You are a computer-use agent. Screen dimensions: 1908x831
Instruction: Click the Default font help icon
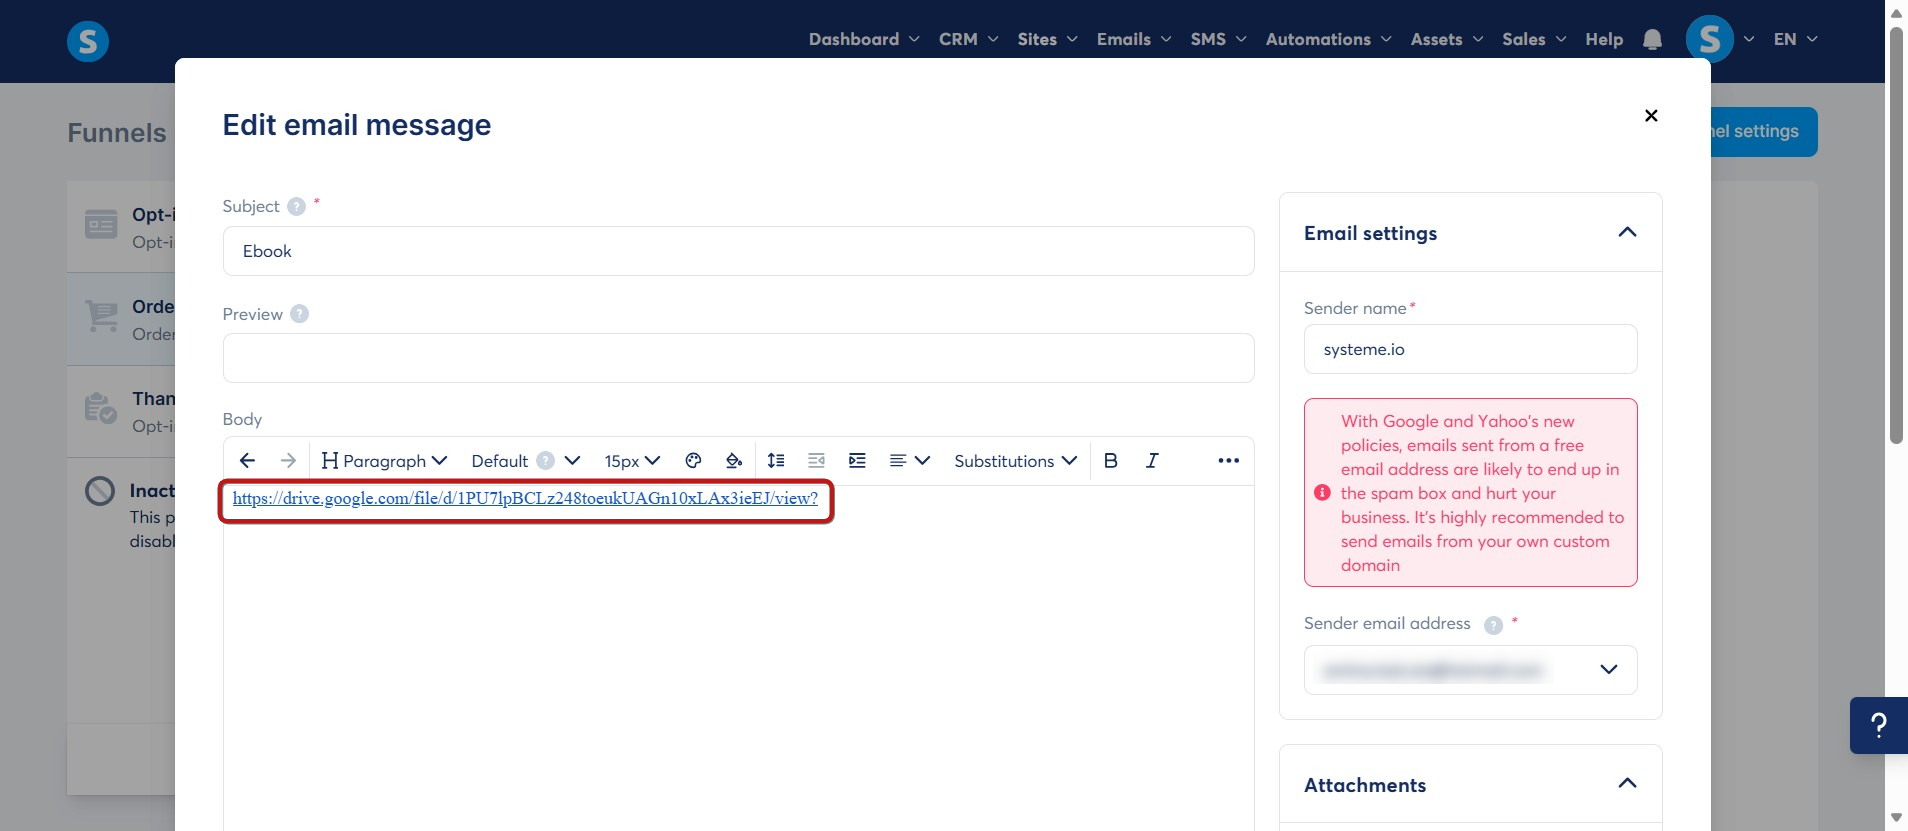545,460
